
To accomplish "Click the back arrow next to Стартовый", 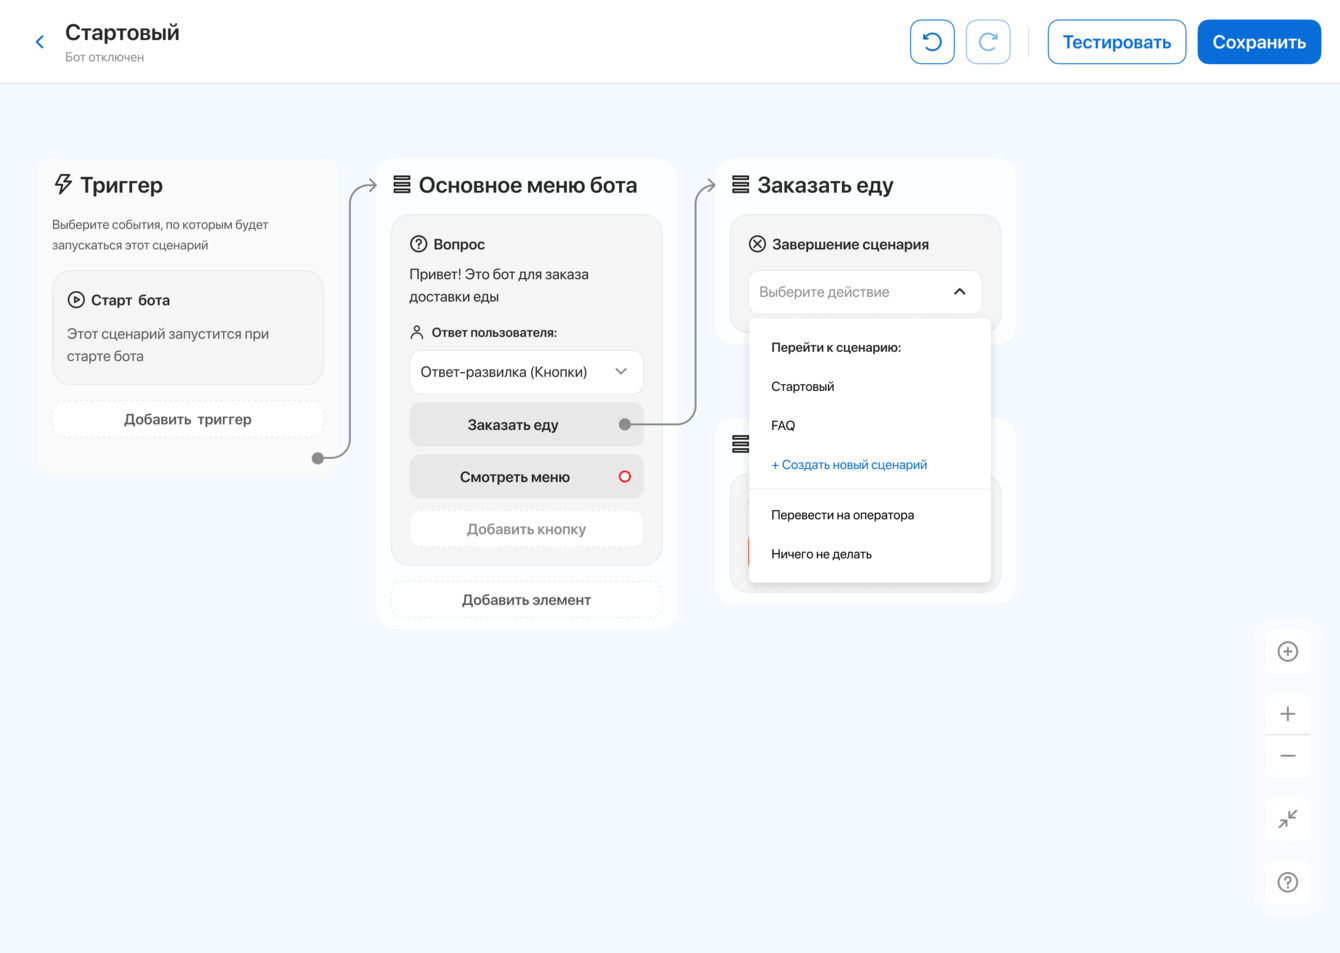I will [40, 42].
